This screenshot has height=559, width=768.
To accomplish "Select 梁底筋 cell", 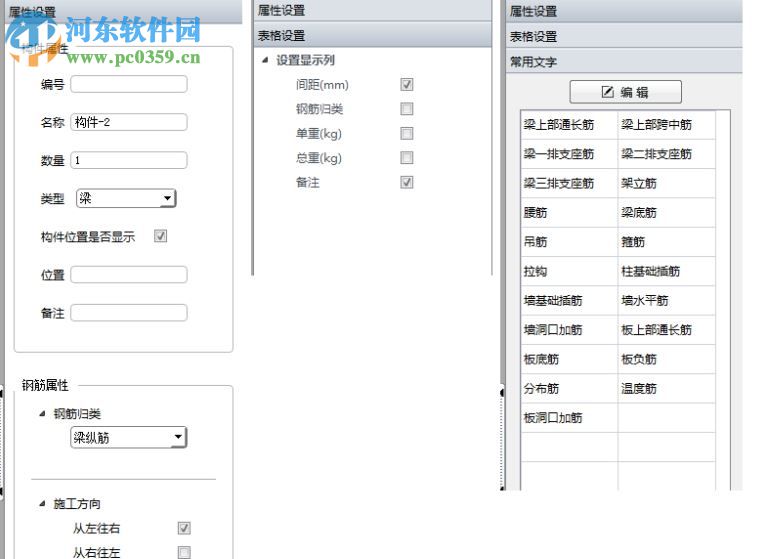I will pos(667,213).
